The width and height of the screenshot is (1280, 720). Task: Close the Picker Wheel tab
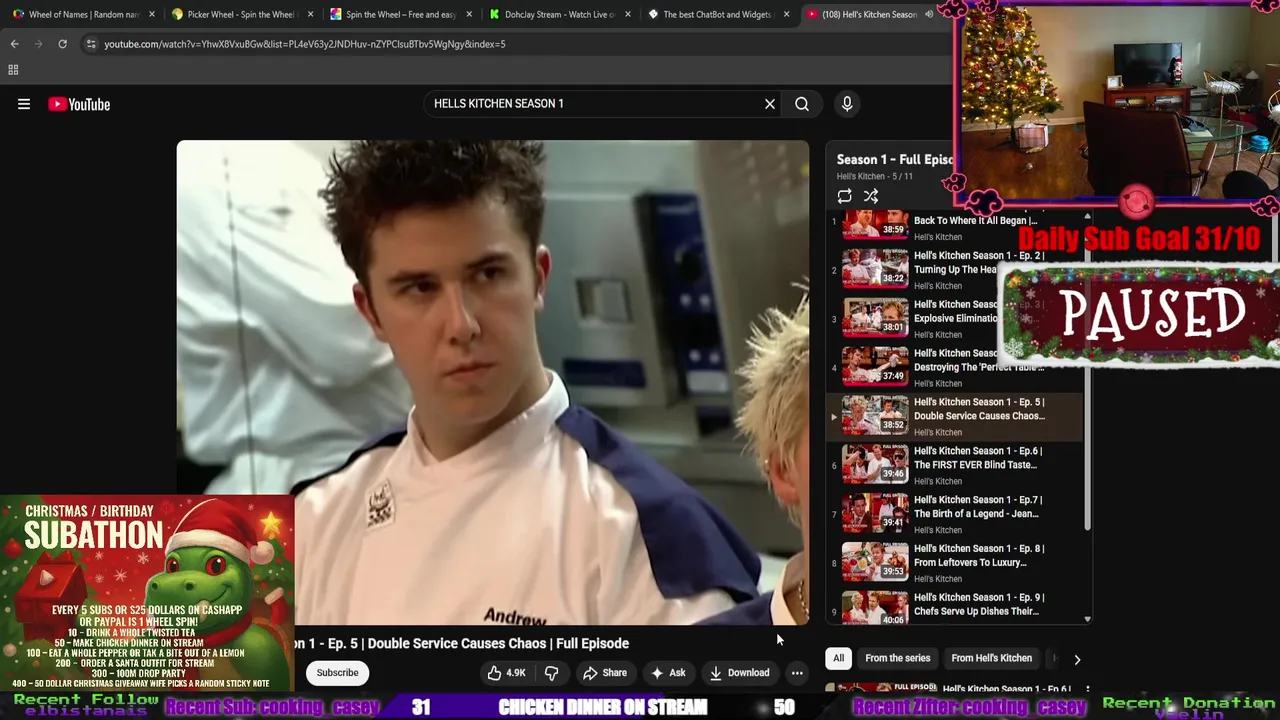[x=310, y=15]
